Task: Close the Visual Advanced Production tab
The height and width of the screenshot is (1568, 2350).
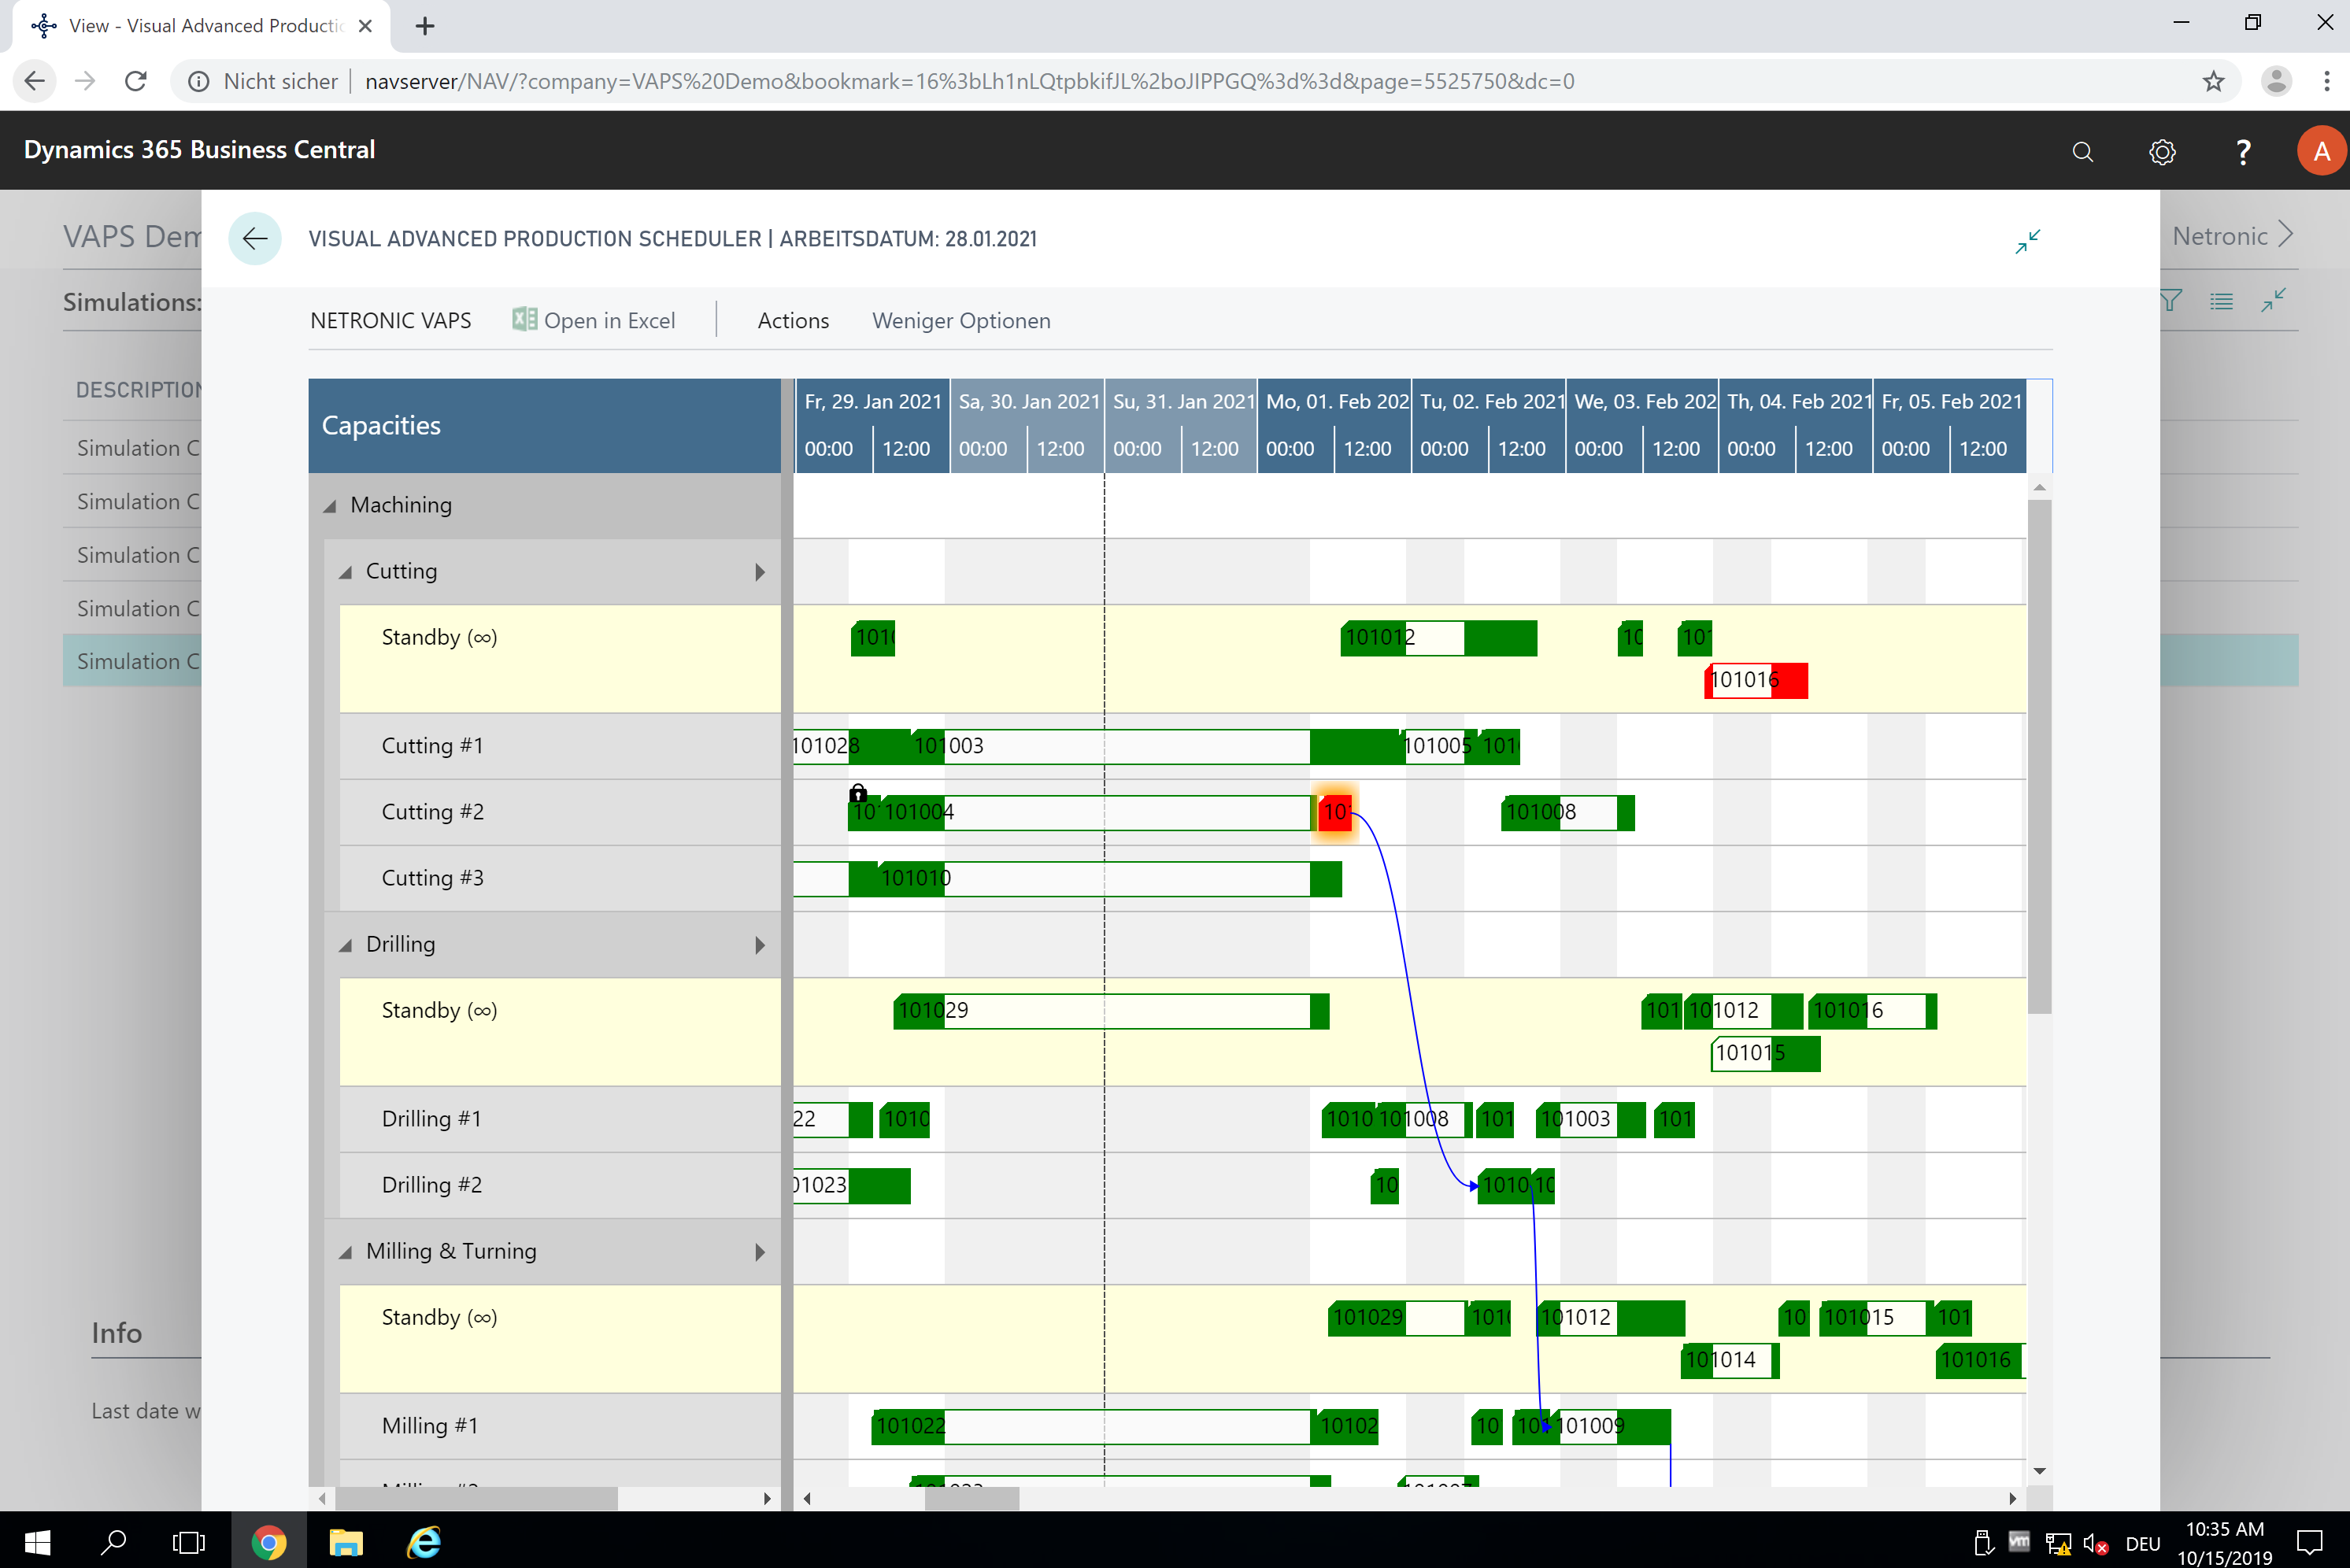Action: [x=366, y=26]
